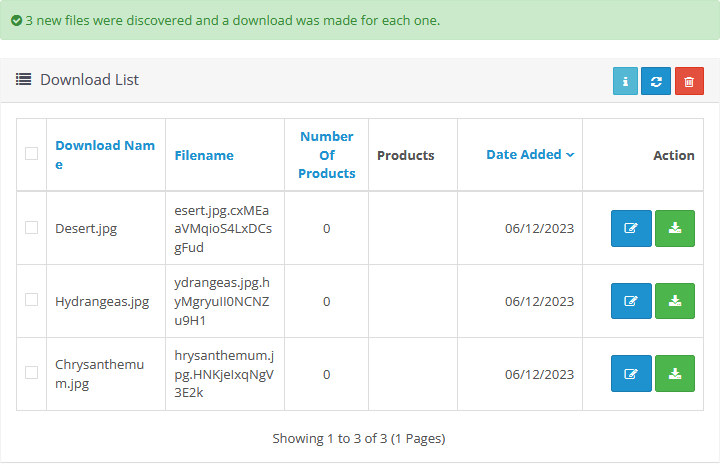
Task: Click the list icon beside Download List
Action: coord(23,80)
